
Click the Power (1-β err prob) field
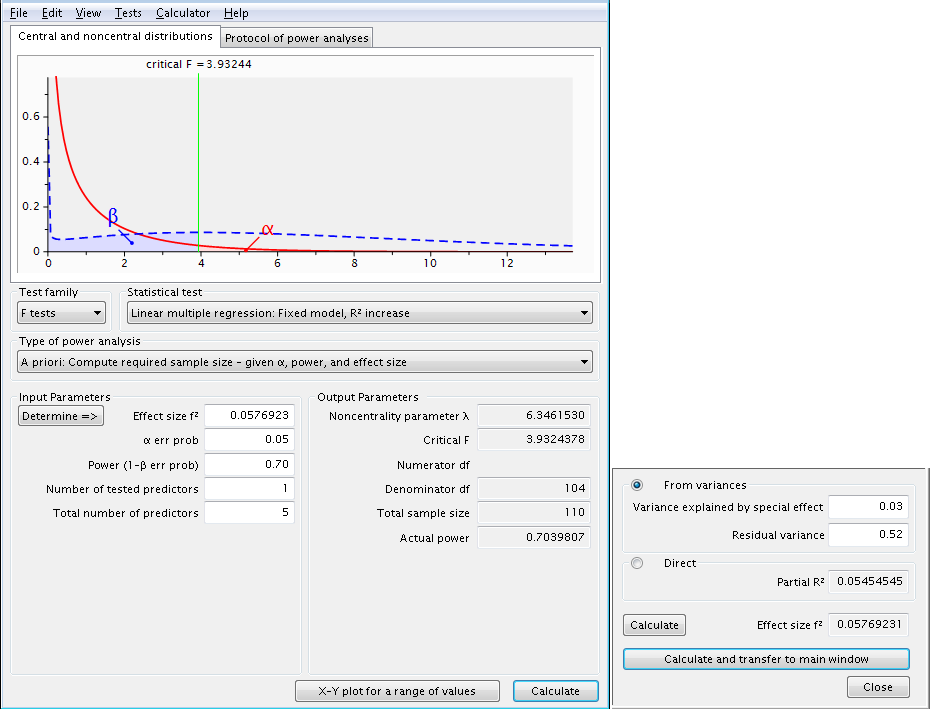249,464
